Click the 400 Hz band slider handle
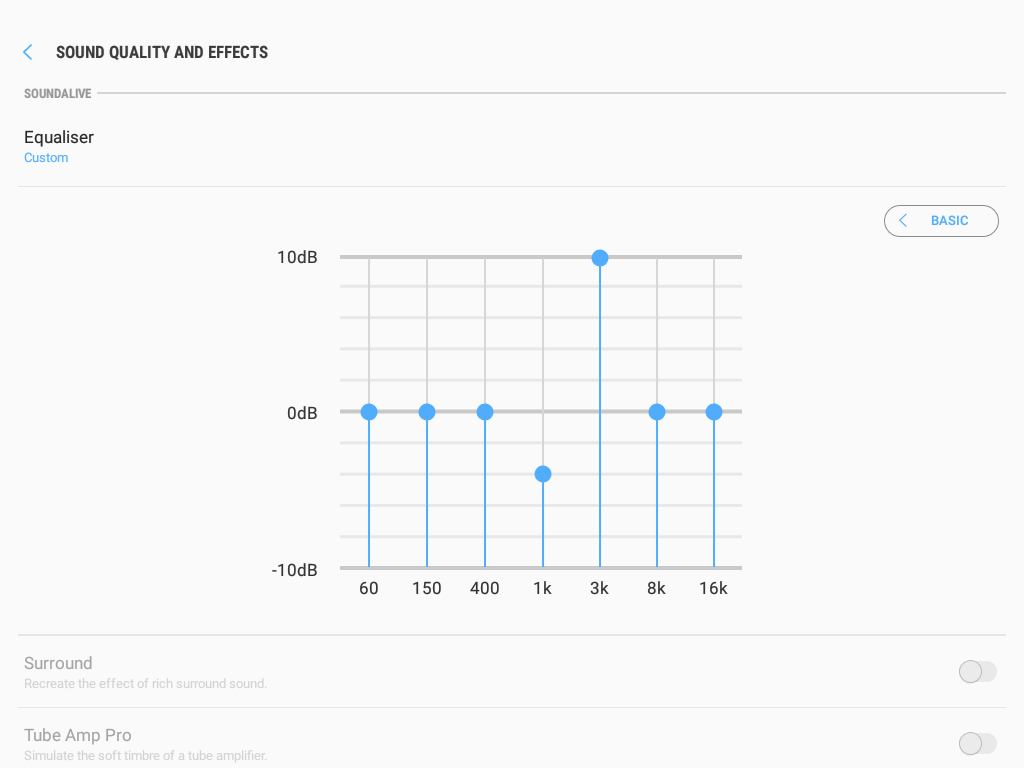The image size is (1024, 768). click(485, 412)
